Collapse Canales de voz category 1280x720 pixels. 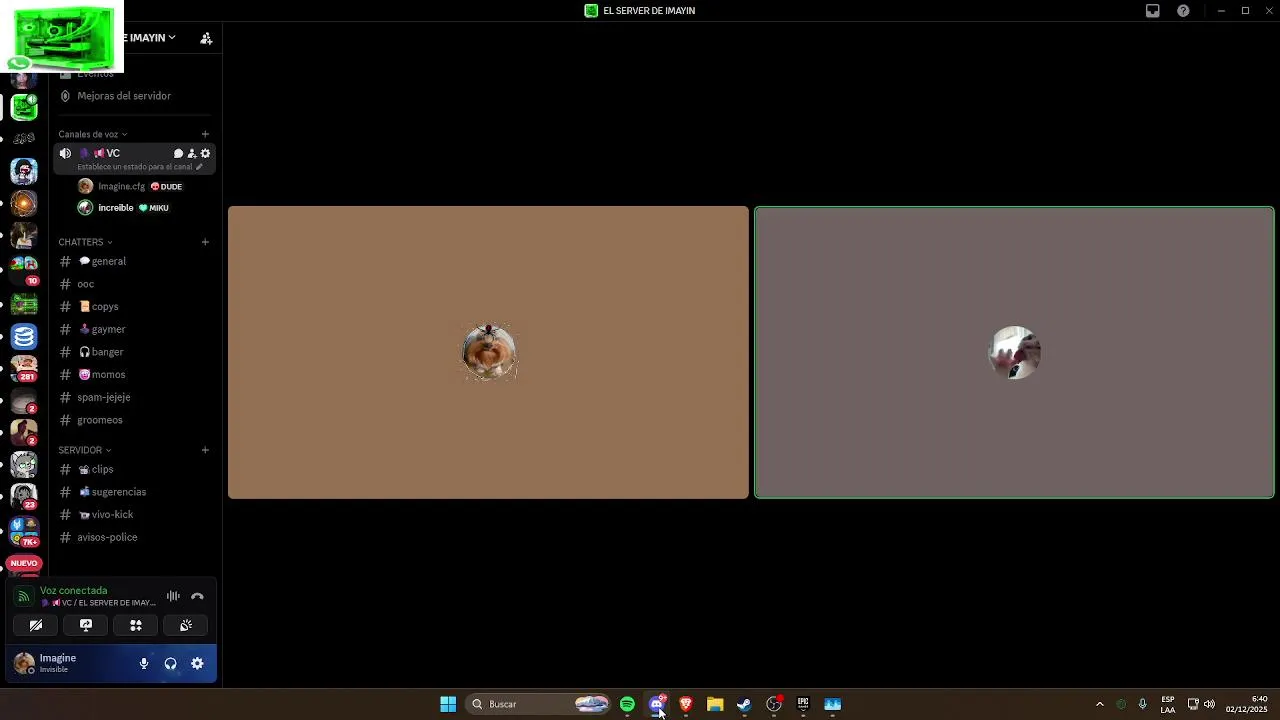coord(92,134)
